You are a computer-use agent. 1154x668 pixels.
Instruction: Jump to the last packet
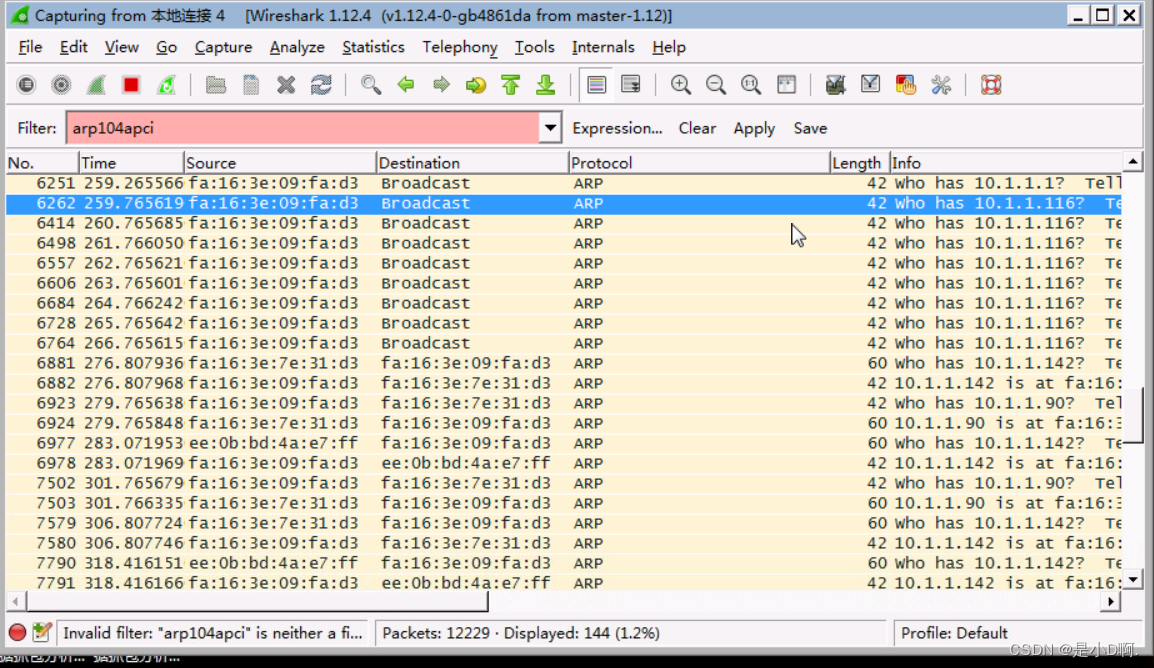(546, 85)
